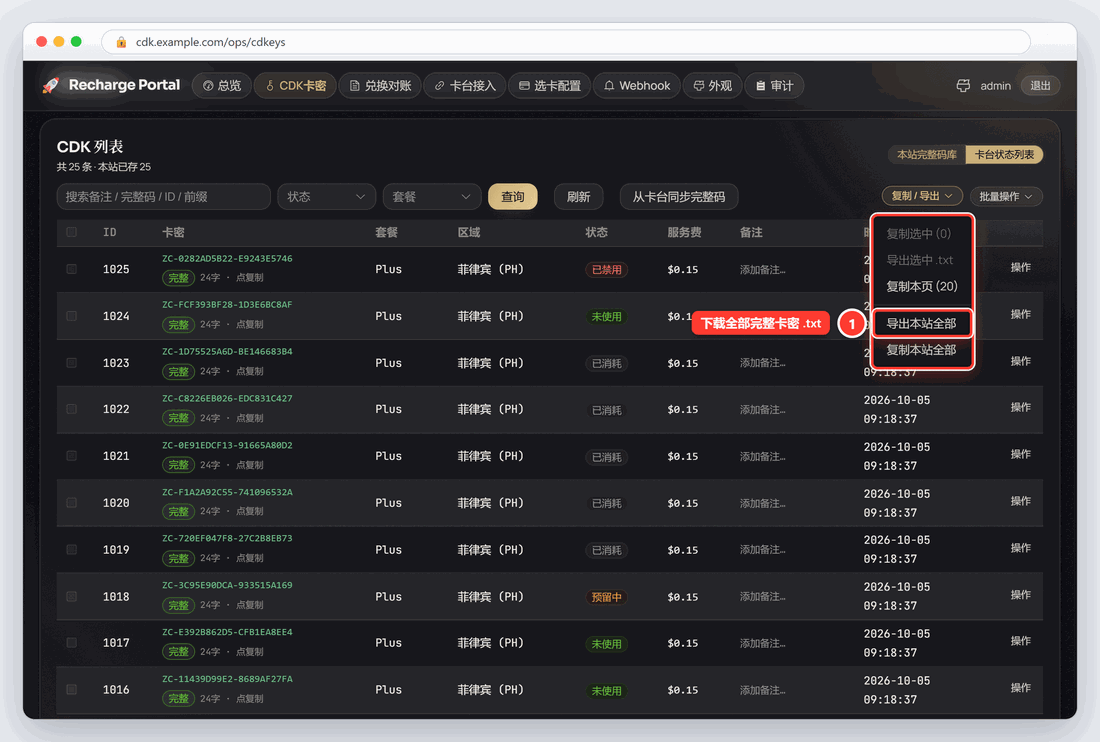The height and width of the screenshot is (742, 1100).
Task: Switch to 卡台状态列表 view
Action: tap(1005, 155)
